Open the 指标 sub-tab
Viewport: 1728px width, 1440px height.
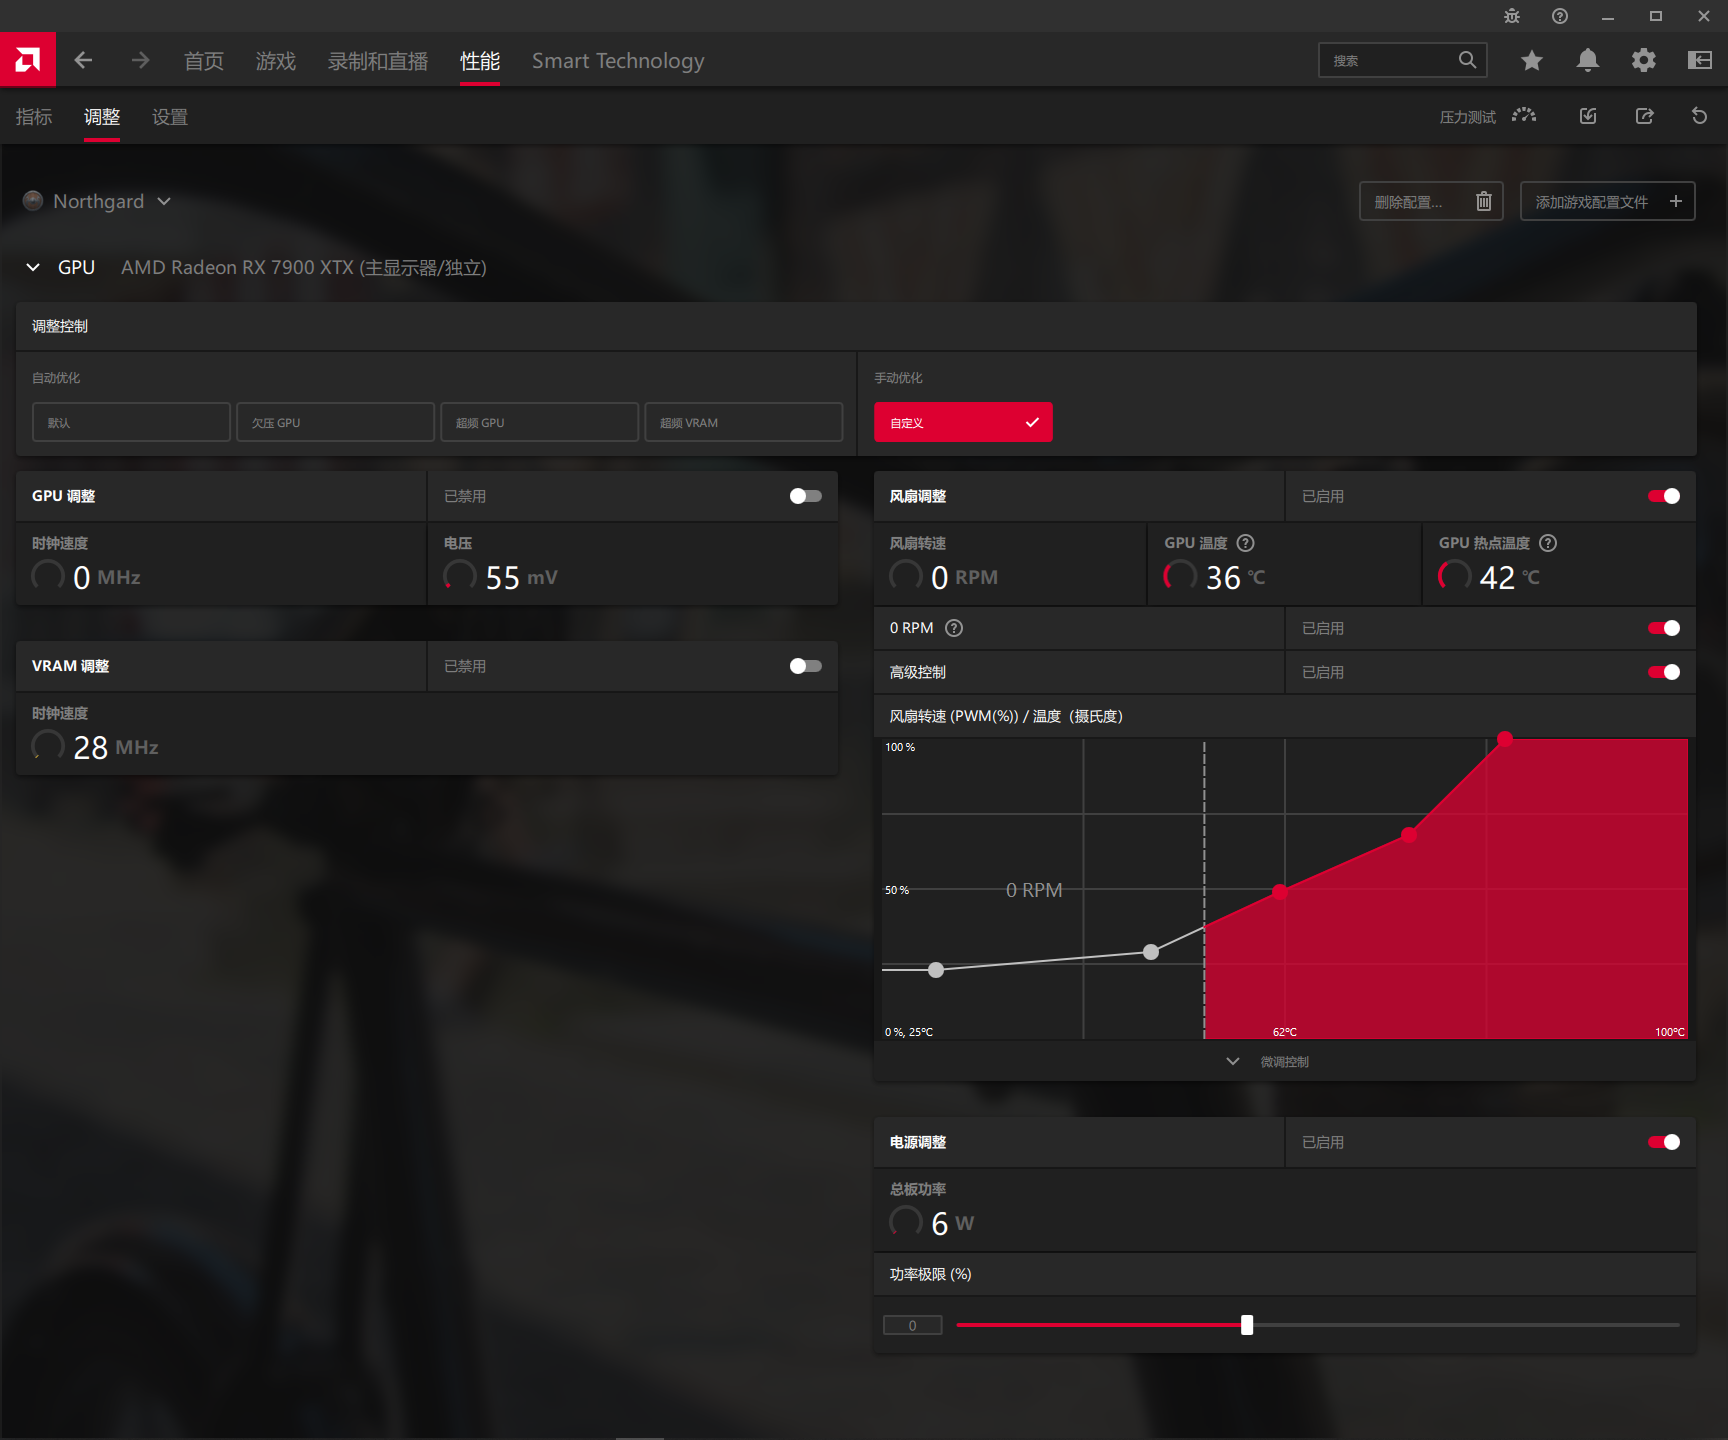pyautogui.click(x=34, y=117)
